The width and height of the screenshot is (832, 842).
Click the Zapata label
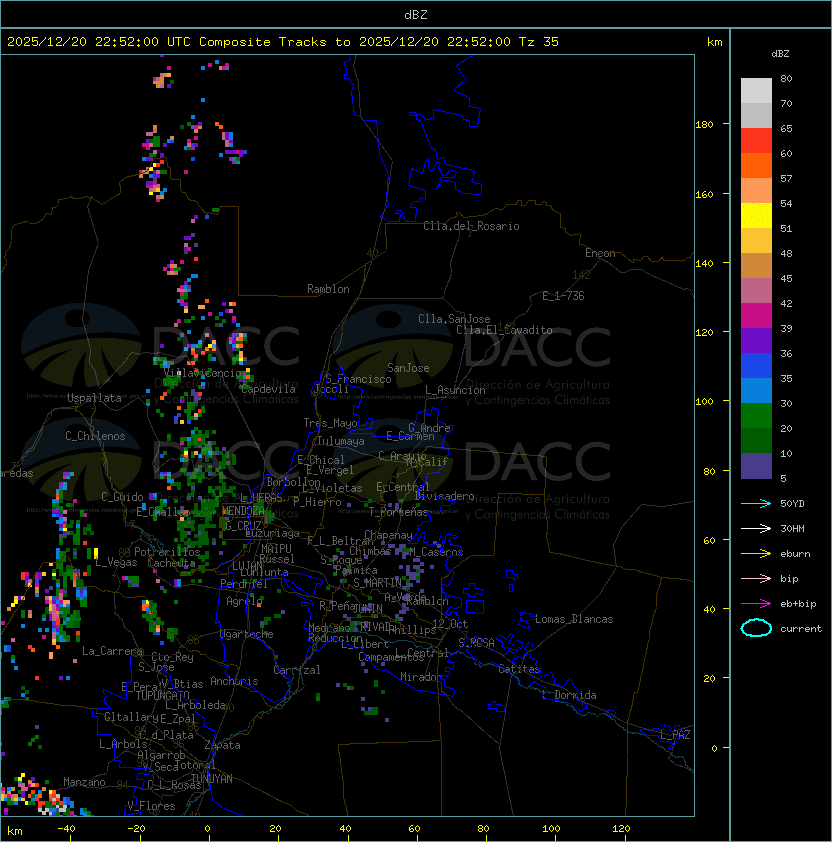click(x=222, y=745)
